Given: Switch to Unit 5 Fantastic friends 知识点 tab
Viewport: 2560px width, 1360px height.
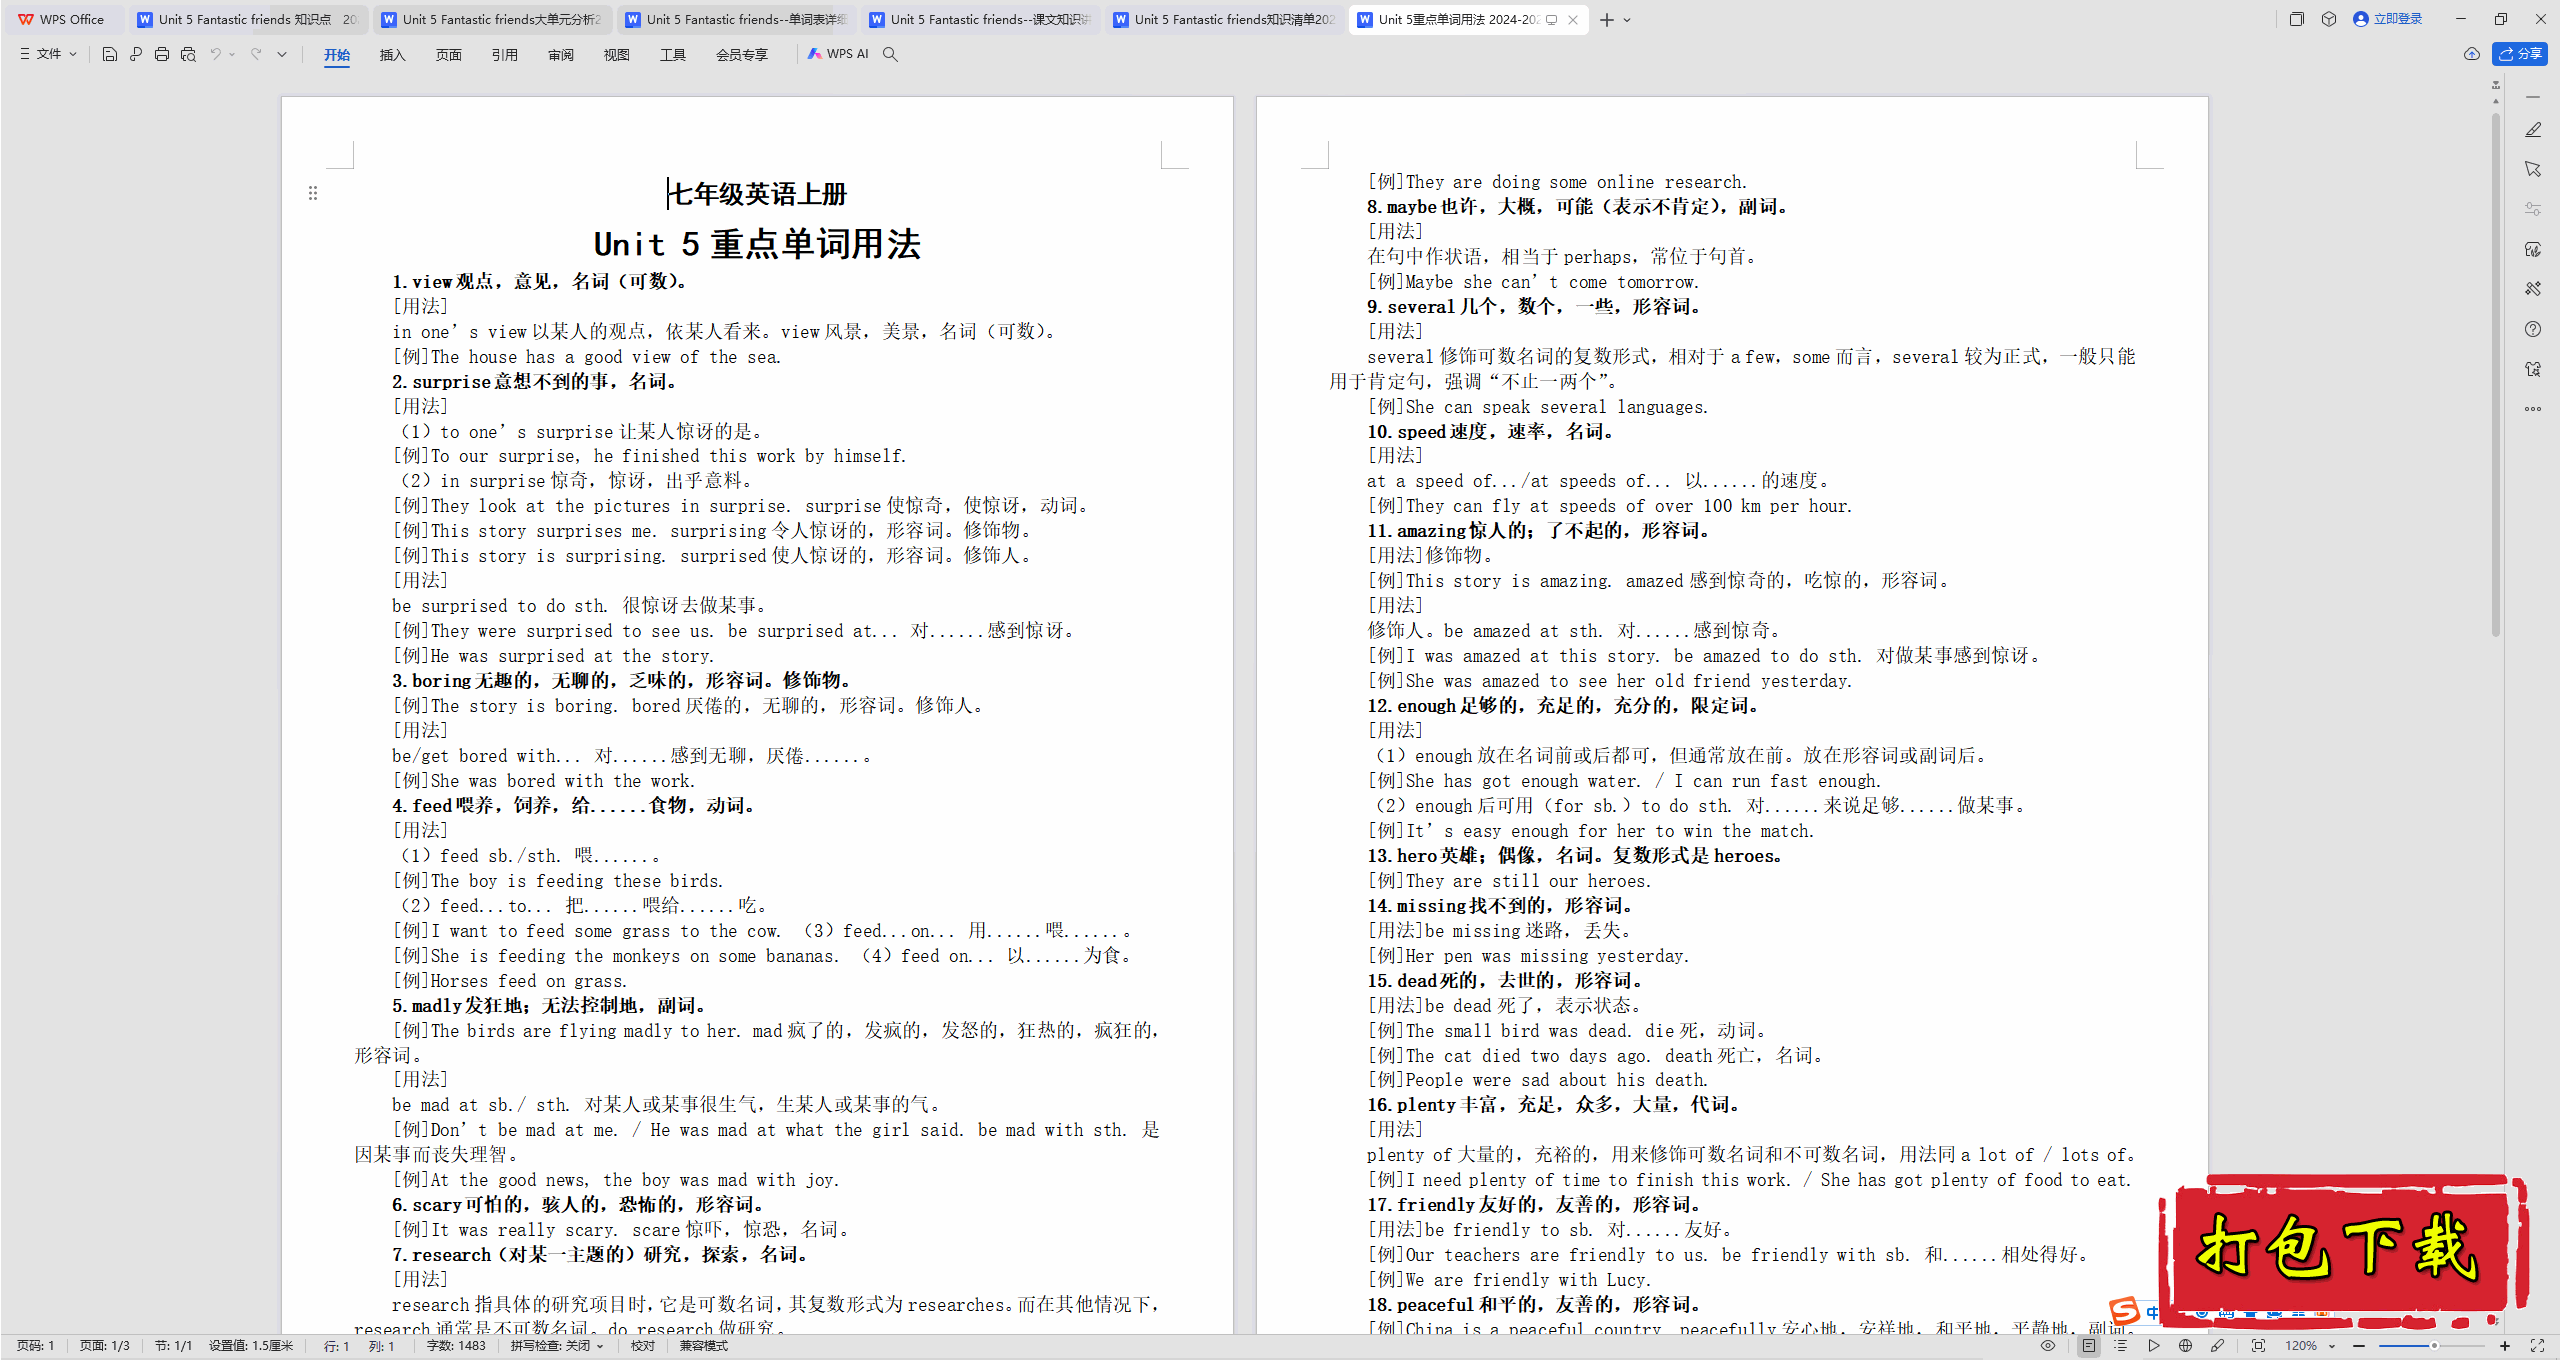Looking at the screenshot, I should coord(247,20).
